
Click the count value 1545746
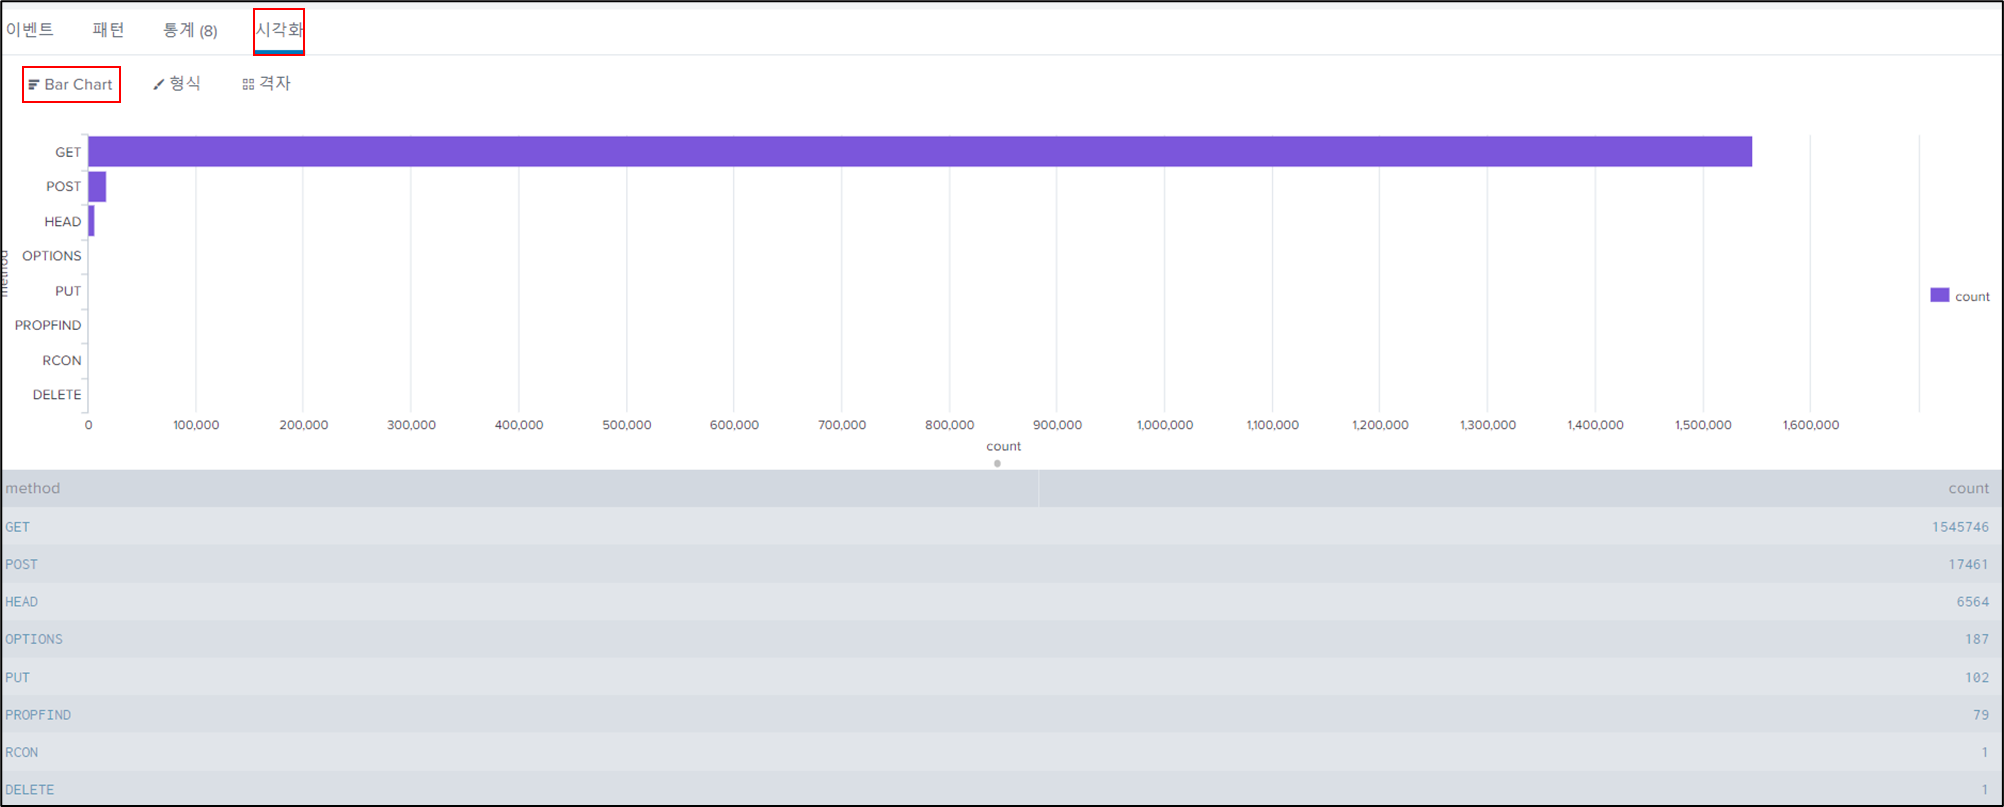coord(1960,527)
